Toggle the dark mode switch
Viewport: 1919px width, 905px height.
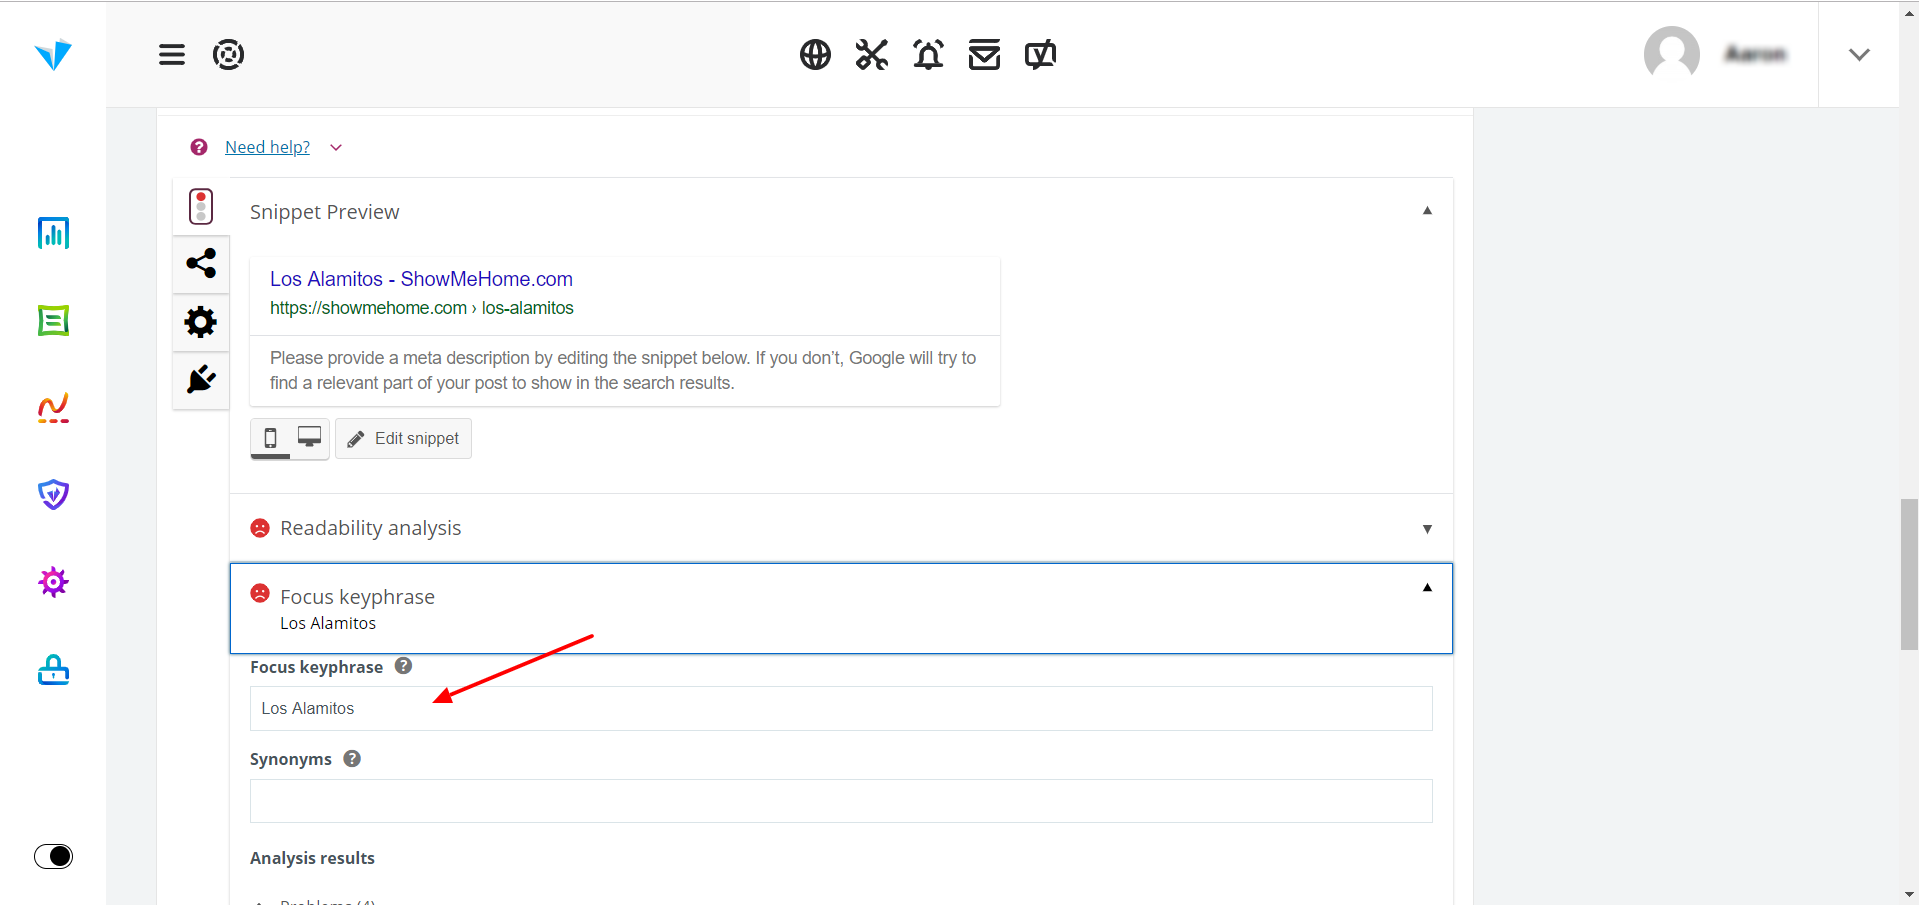(53, 856)
